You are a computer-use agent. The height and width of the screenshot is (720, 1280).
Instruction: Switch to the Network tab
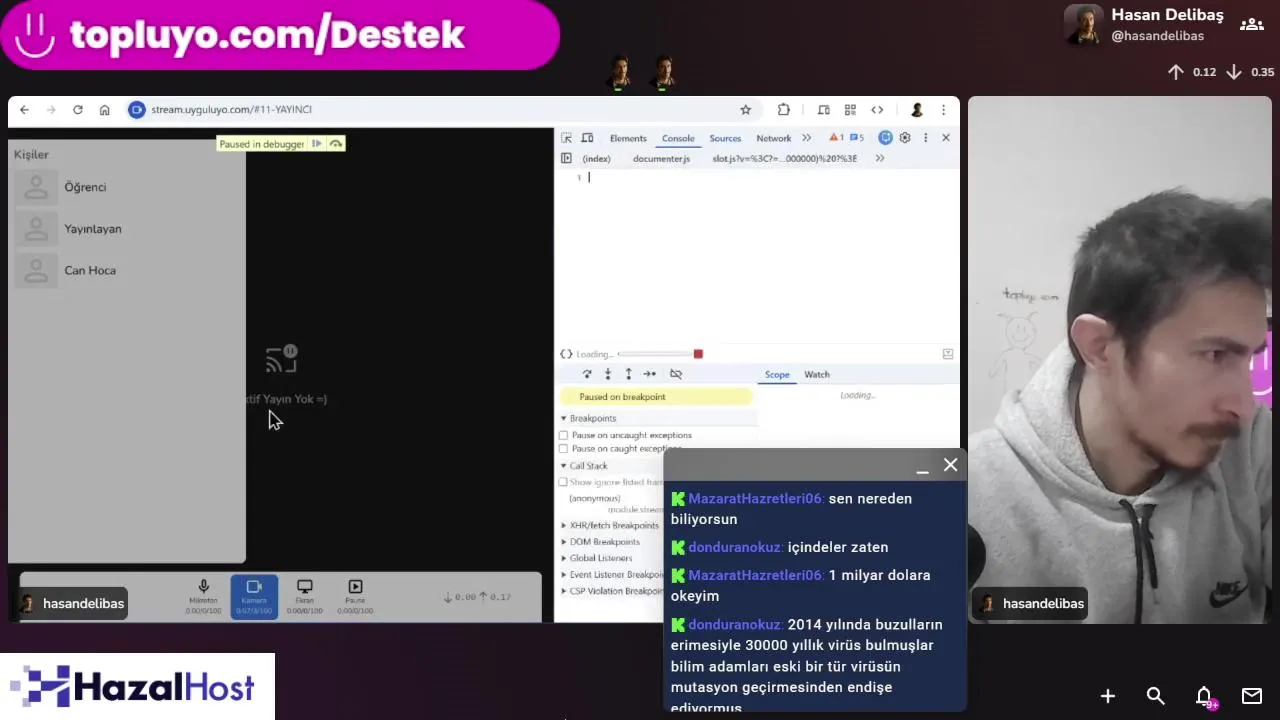[x=773, y=138]
